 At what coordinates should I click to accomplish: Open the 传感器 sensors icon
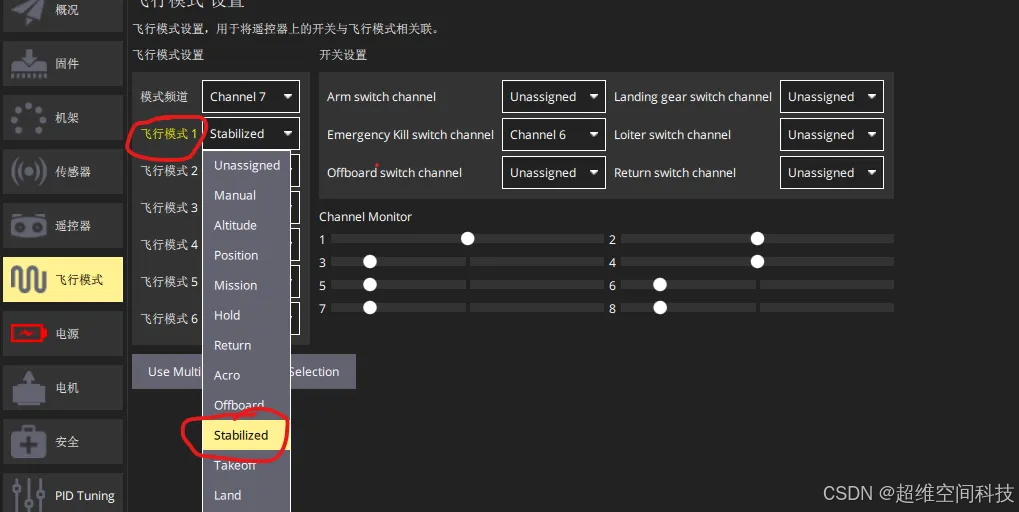29,172
